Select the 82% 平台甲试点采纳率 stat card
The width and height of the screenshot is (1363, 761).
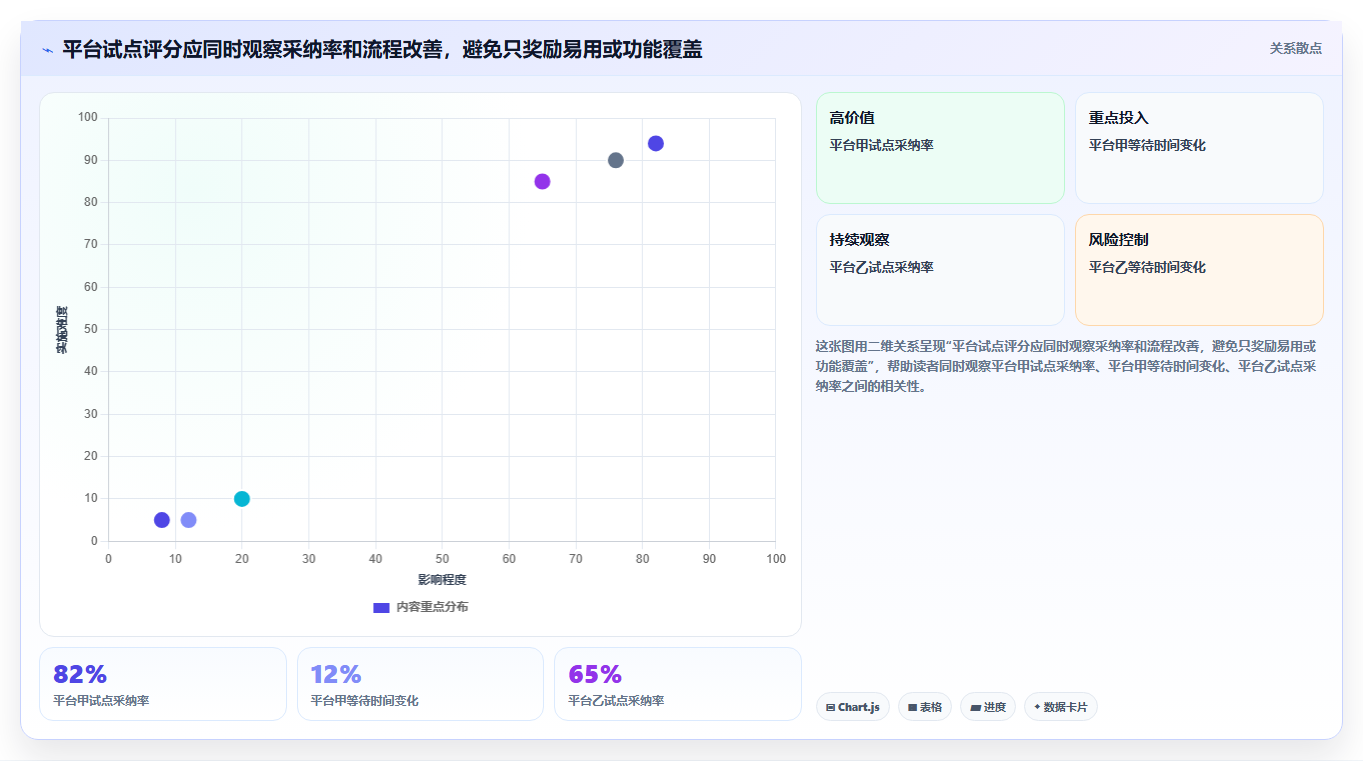click(163, 684)
